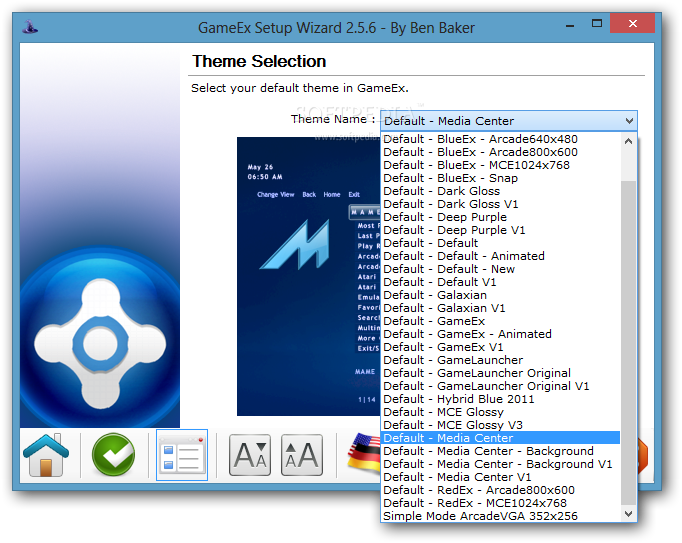Click the dropdown list scrollbar thumb

pos(629,344)
